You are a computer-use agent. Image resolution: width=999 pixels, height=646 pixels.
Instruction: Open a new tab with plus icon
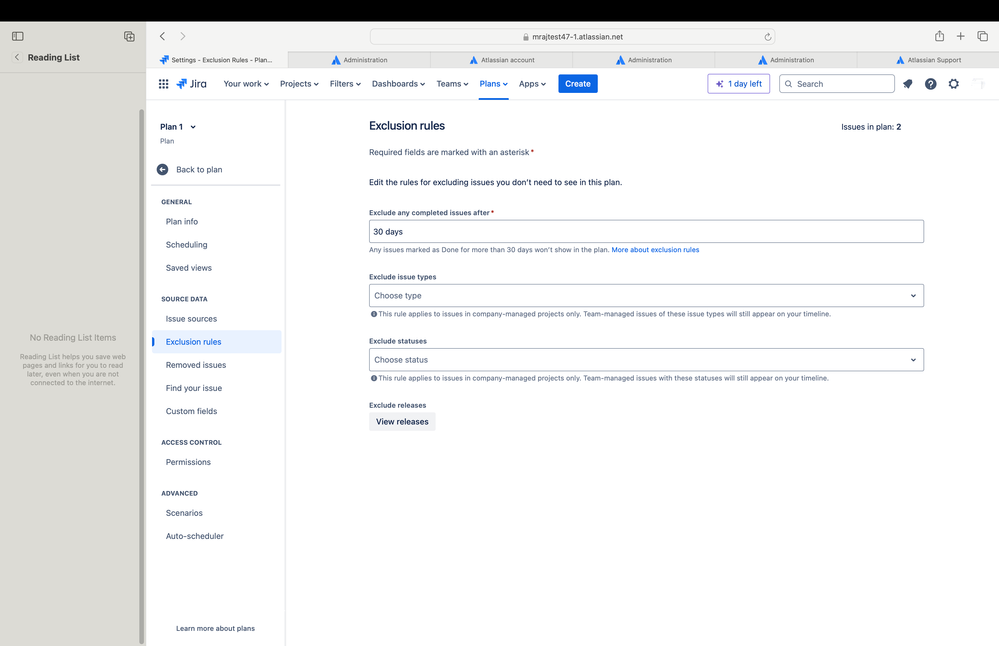[x=961, y=36]
